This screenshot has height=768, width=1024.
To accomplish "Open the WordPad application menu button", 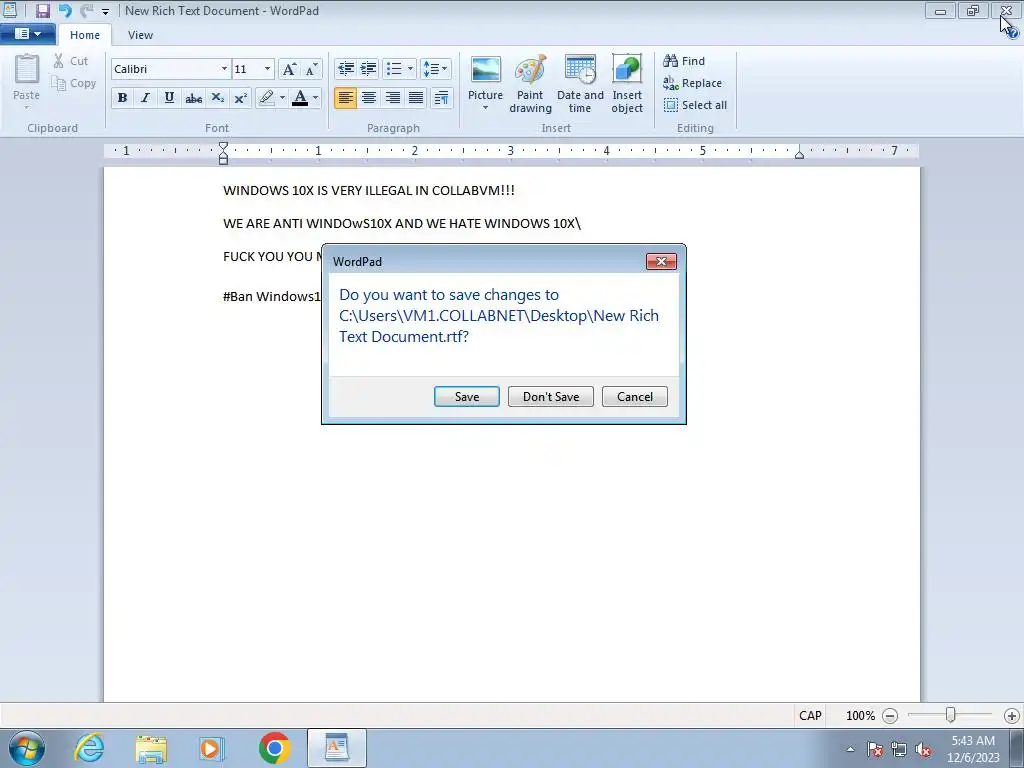I will click(27, 34).
